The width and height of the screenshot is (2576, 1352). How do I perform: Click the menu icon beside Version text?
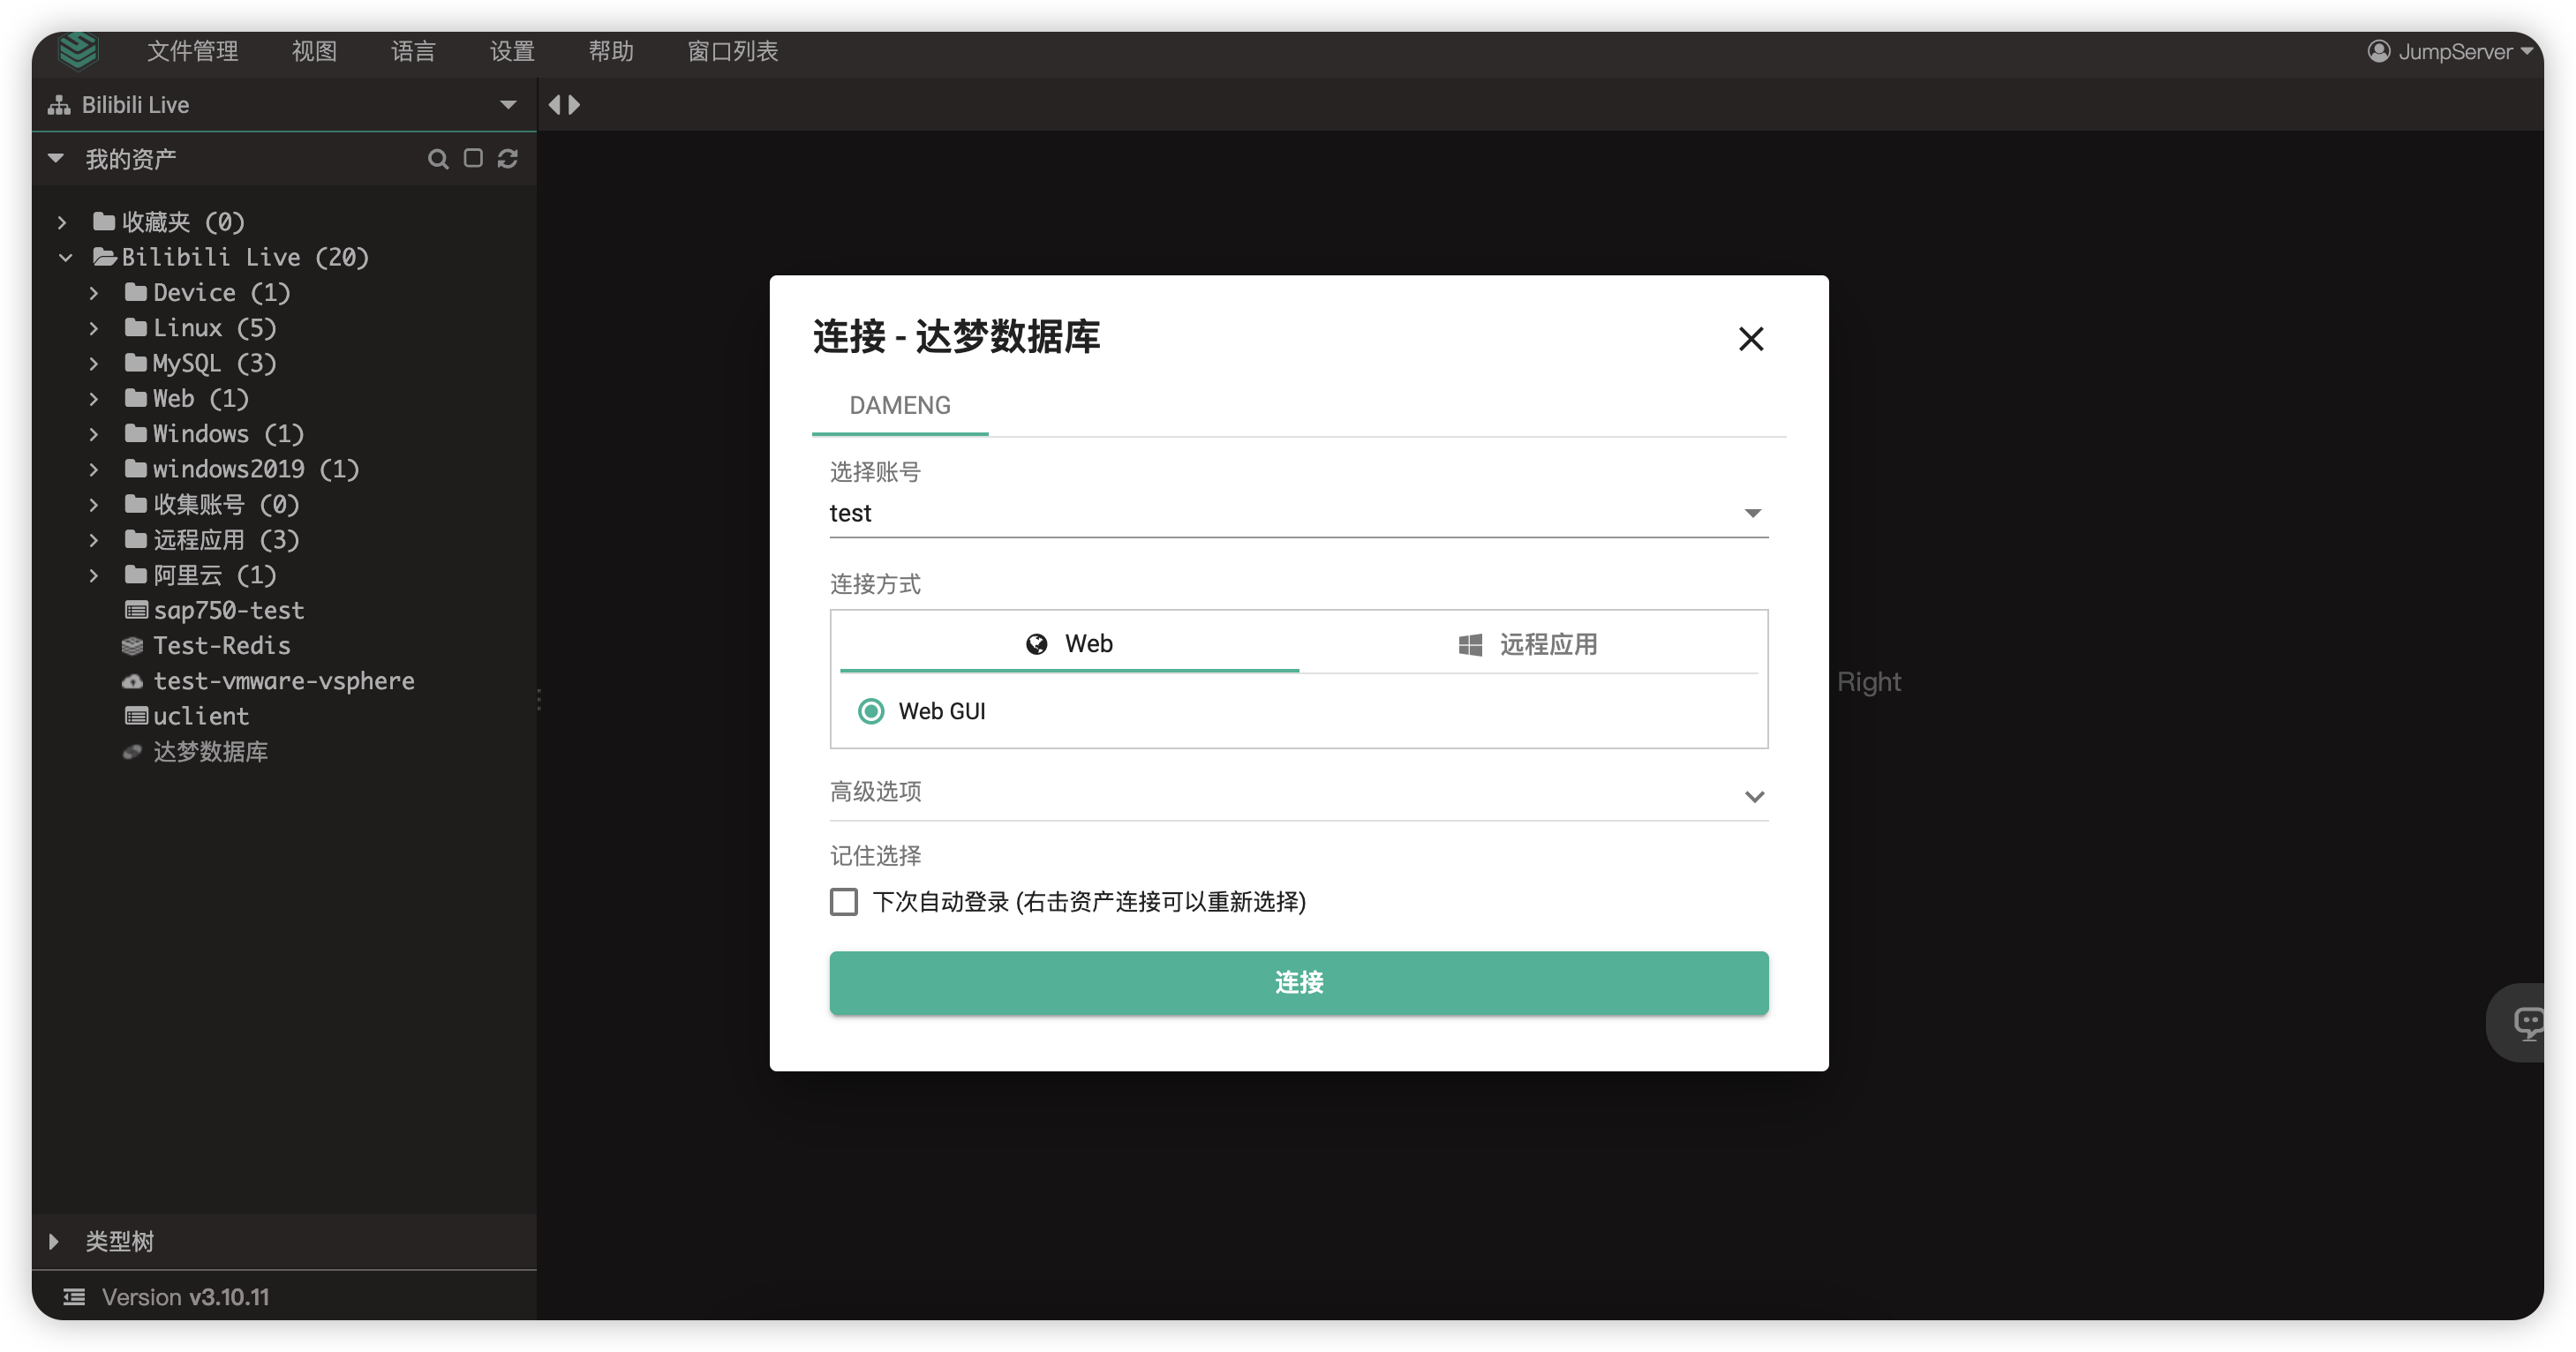(74, 1297)
